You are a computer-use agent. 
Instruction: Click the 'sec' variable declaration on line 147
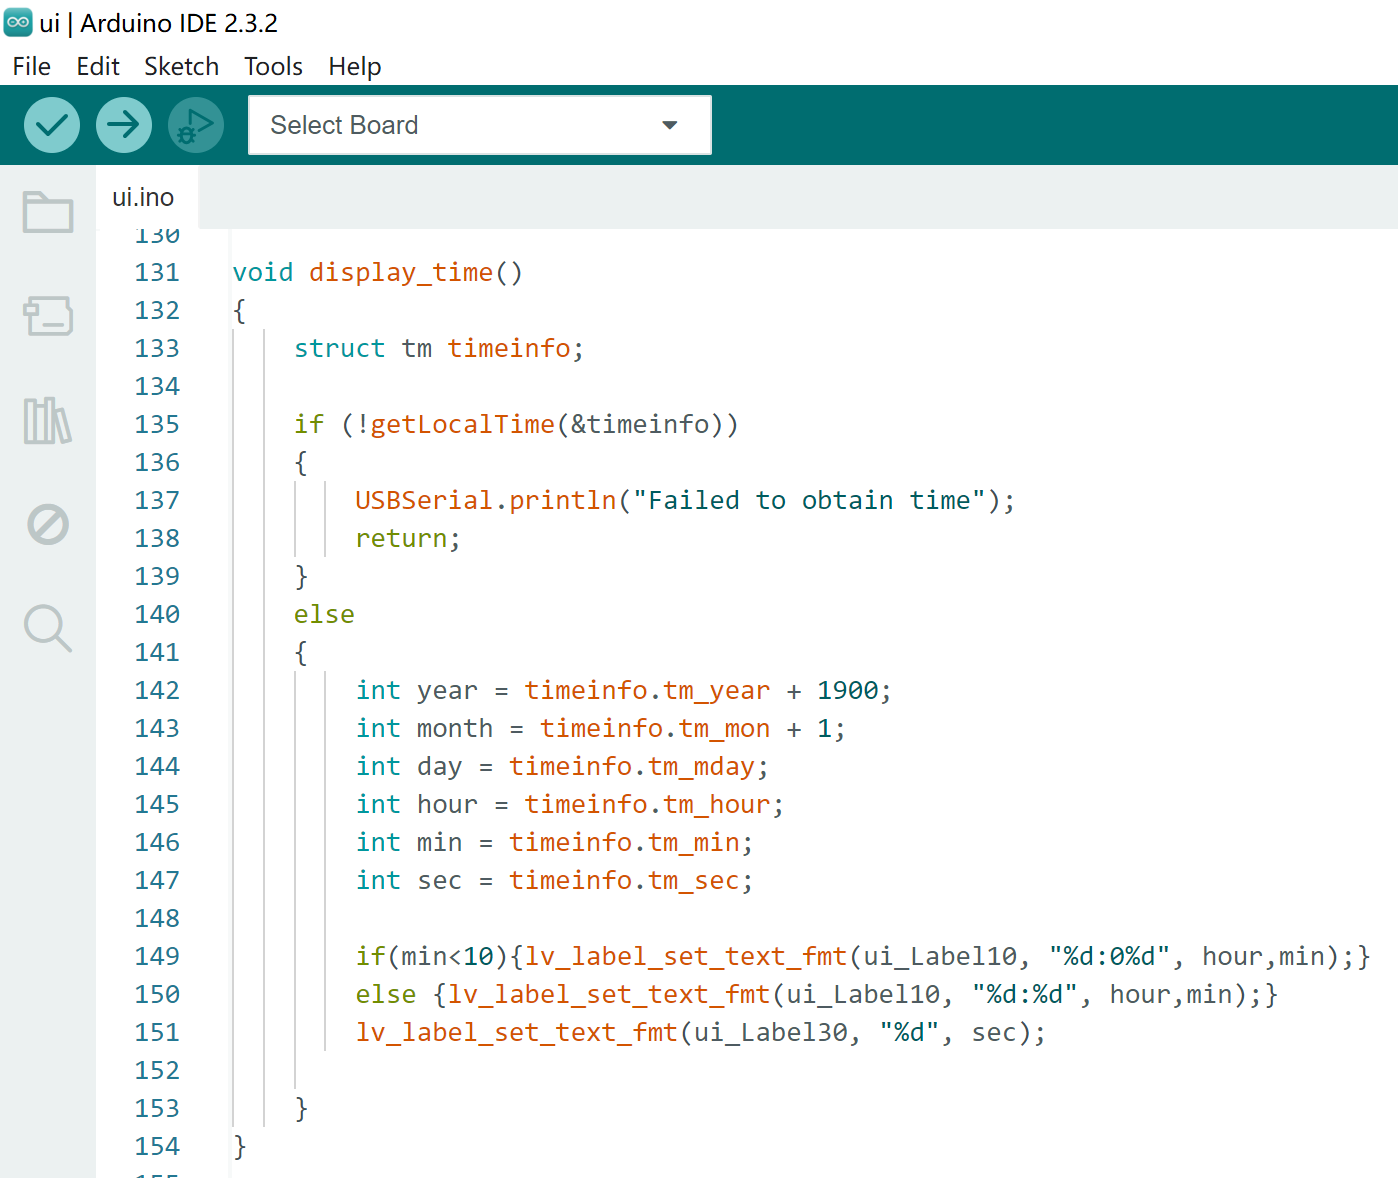pos(440,880)
